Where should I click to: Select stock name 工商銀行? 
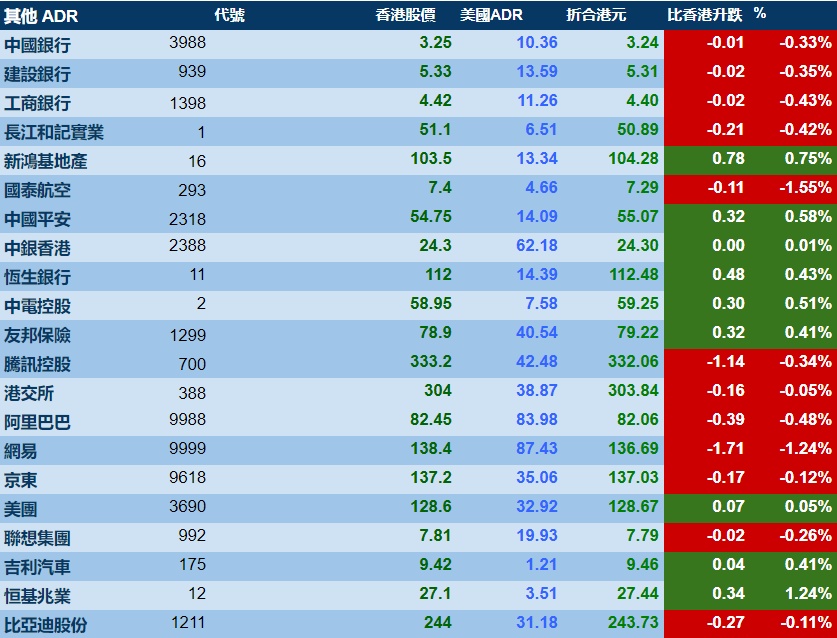(37, 103)
